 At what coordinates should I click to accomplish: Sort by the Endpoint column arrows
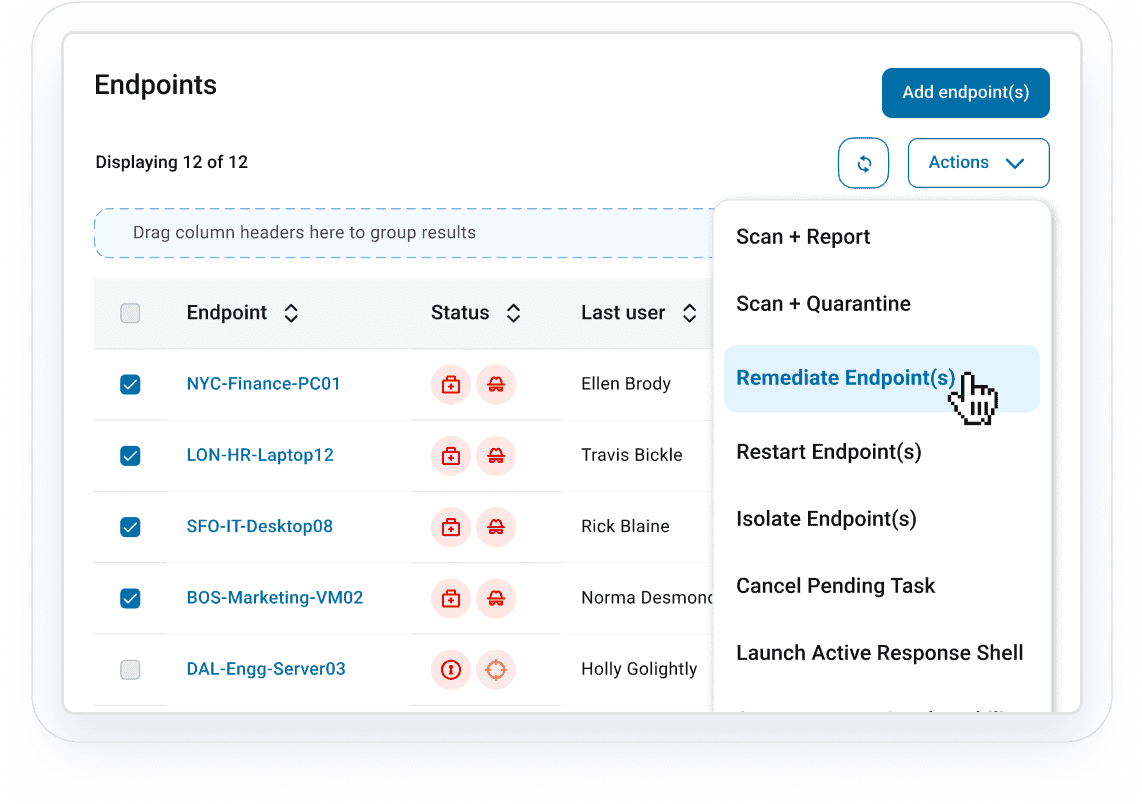tap(291, 313)
